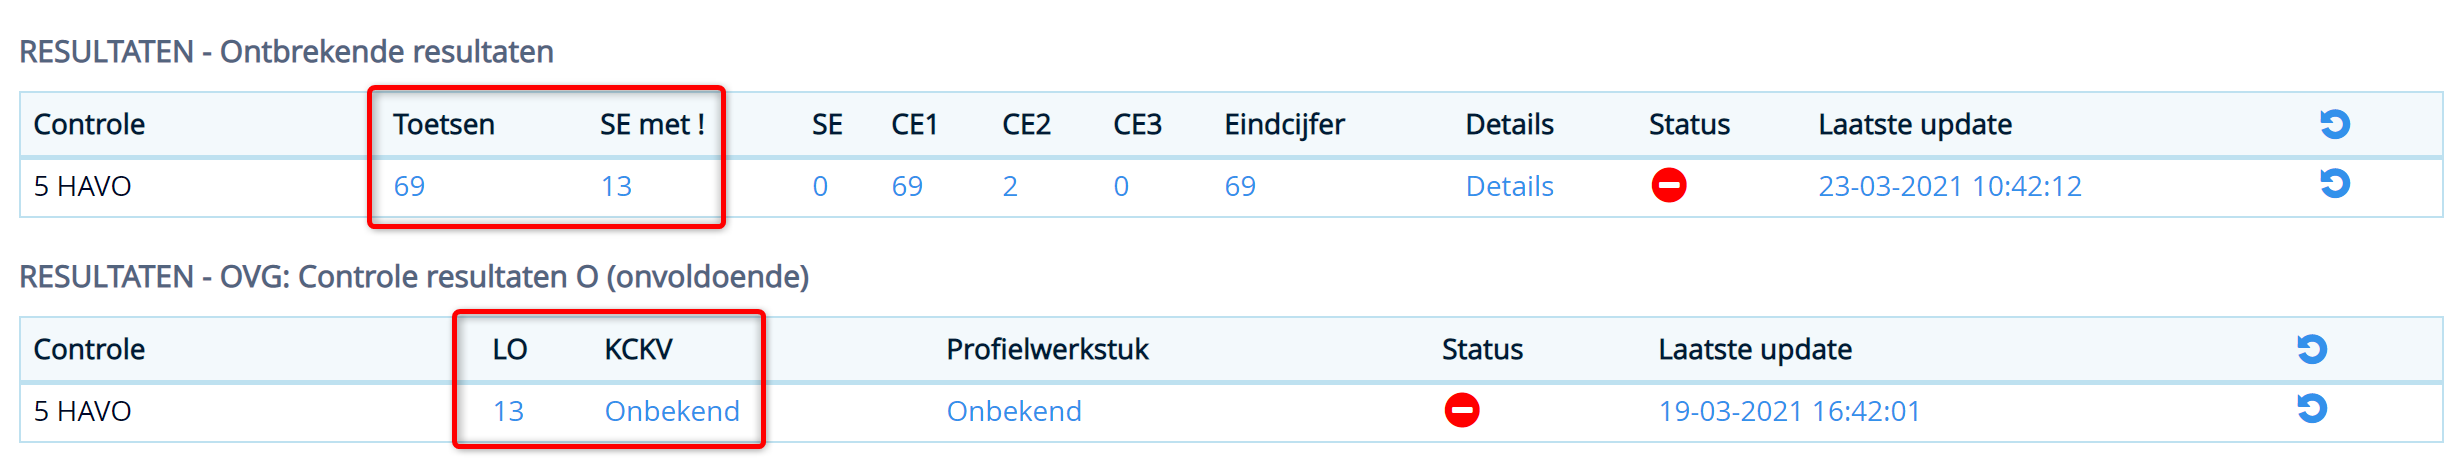The height and width of the screenshot is (463, 2459).
Task: Refresh all Ontbrekende resultaten via header icon
Action: point(2334,124)
